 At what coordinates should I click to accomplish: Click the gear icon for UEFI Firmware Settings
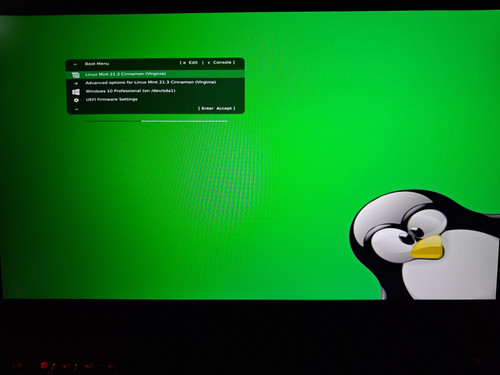pos(76,100)
